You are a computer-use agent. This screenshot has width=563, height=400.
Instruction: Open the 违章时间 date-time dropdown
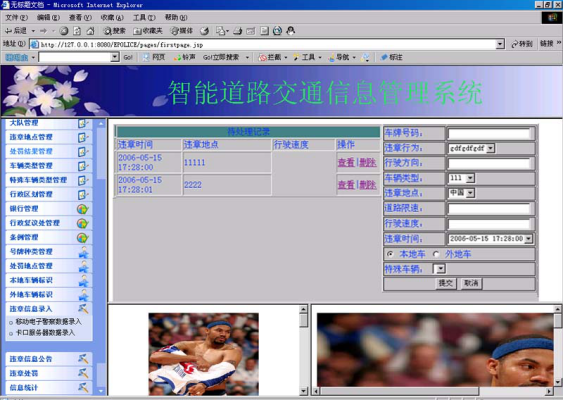[x=490, y=239]
